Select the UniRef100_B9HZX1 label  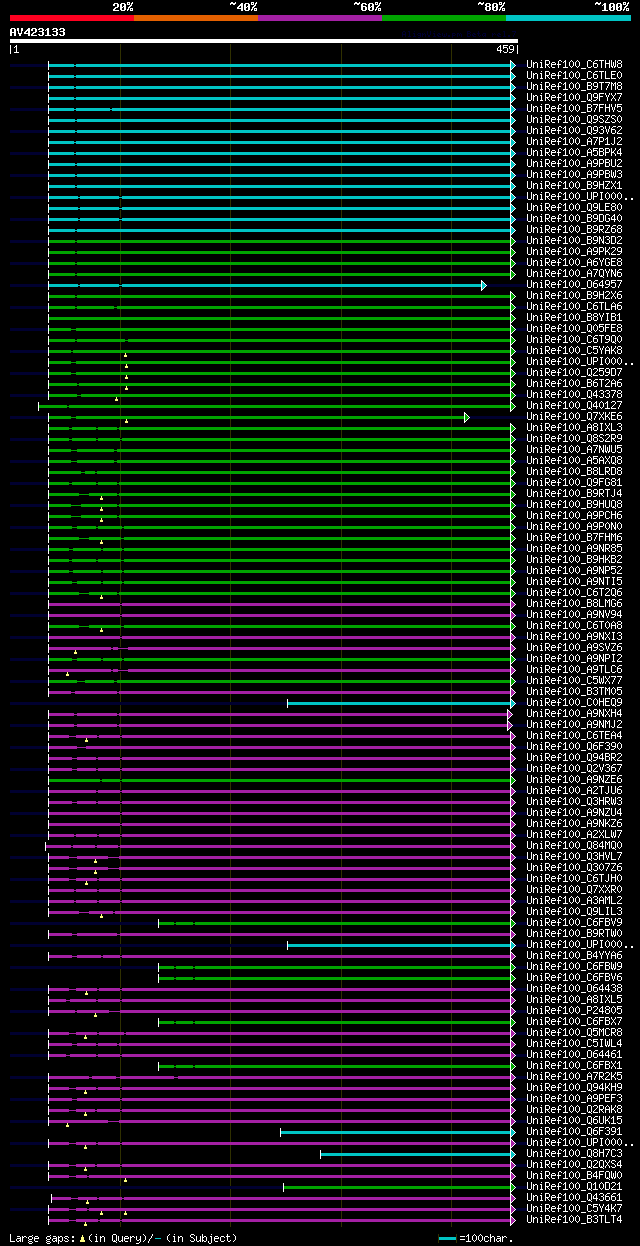click(x=574, y=185)
